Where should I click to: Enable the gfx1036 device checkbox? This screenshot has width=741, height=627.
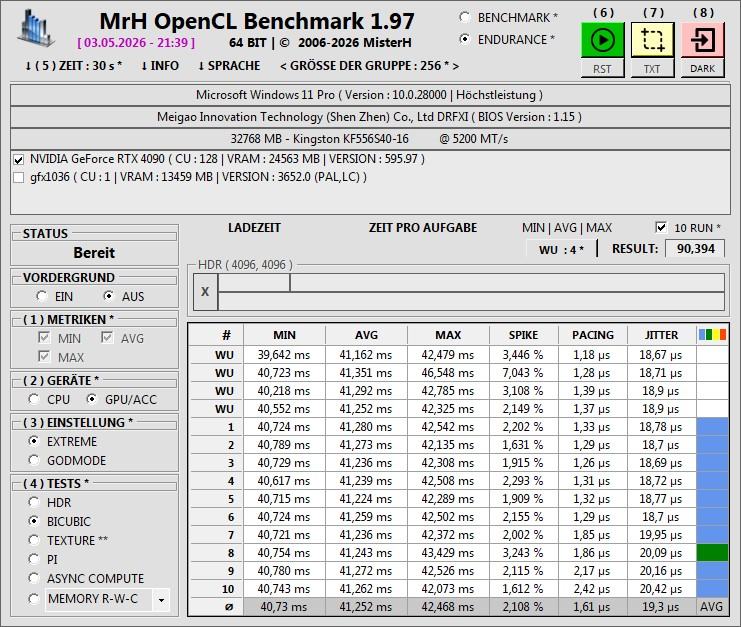click(x=19, y=178)
